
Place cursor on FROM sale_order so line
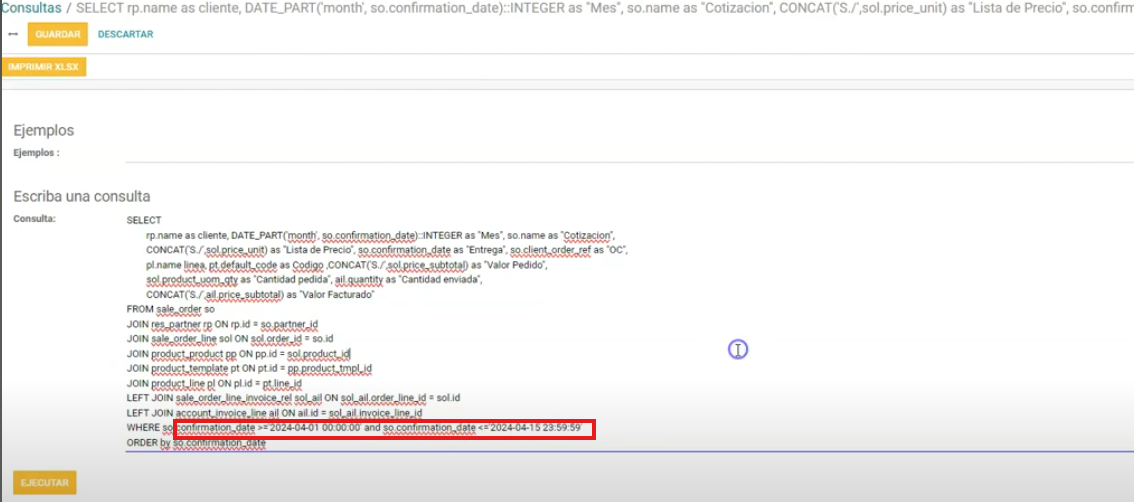(171, 309)
